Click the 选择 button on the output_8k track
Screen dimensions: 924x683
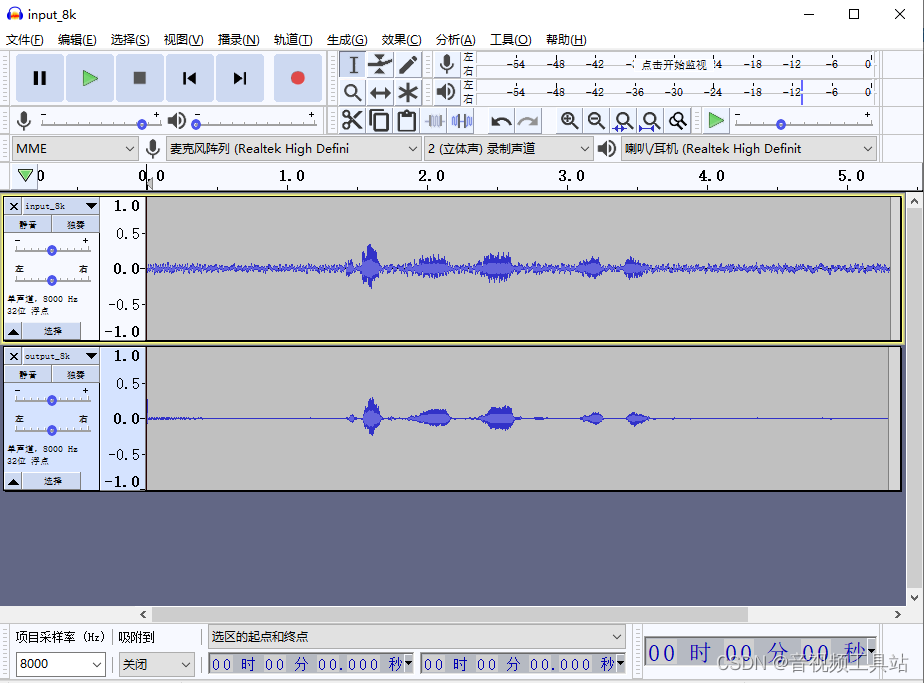53,481
